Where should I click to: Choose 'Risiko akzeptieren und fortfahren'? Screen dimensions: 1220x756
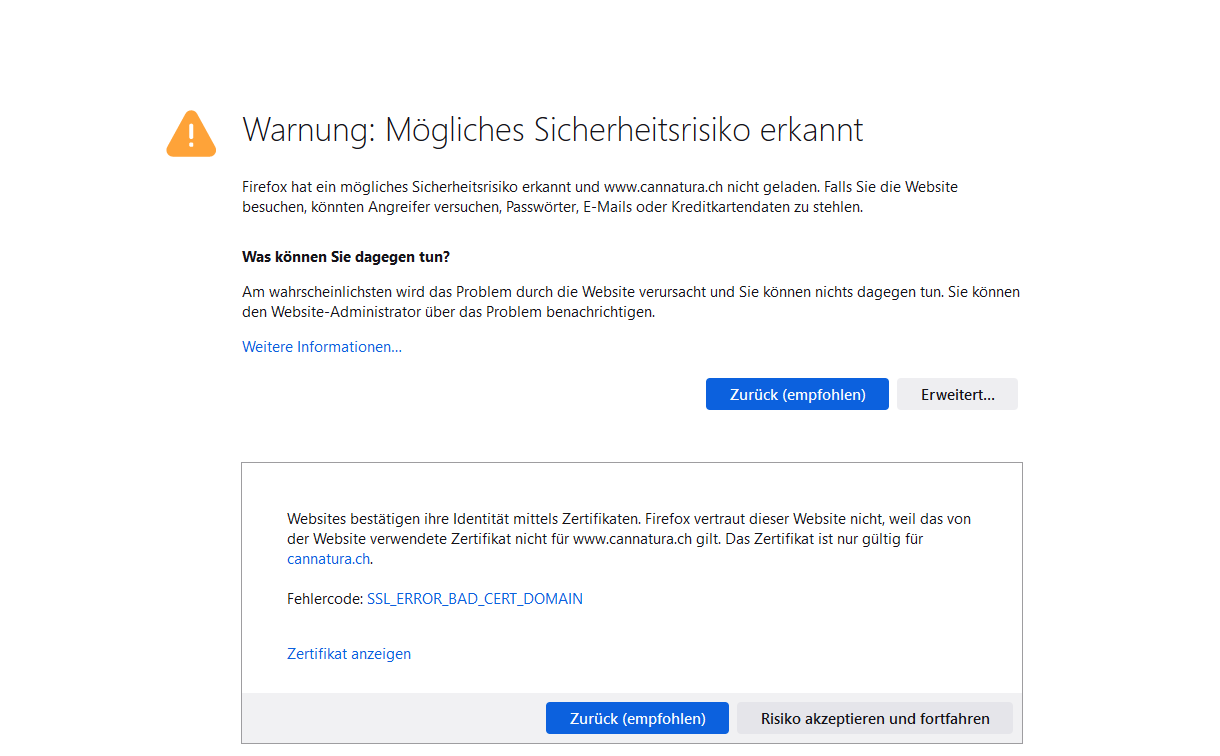click(x=875, y=718)
